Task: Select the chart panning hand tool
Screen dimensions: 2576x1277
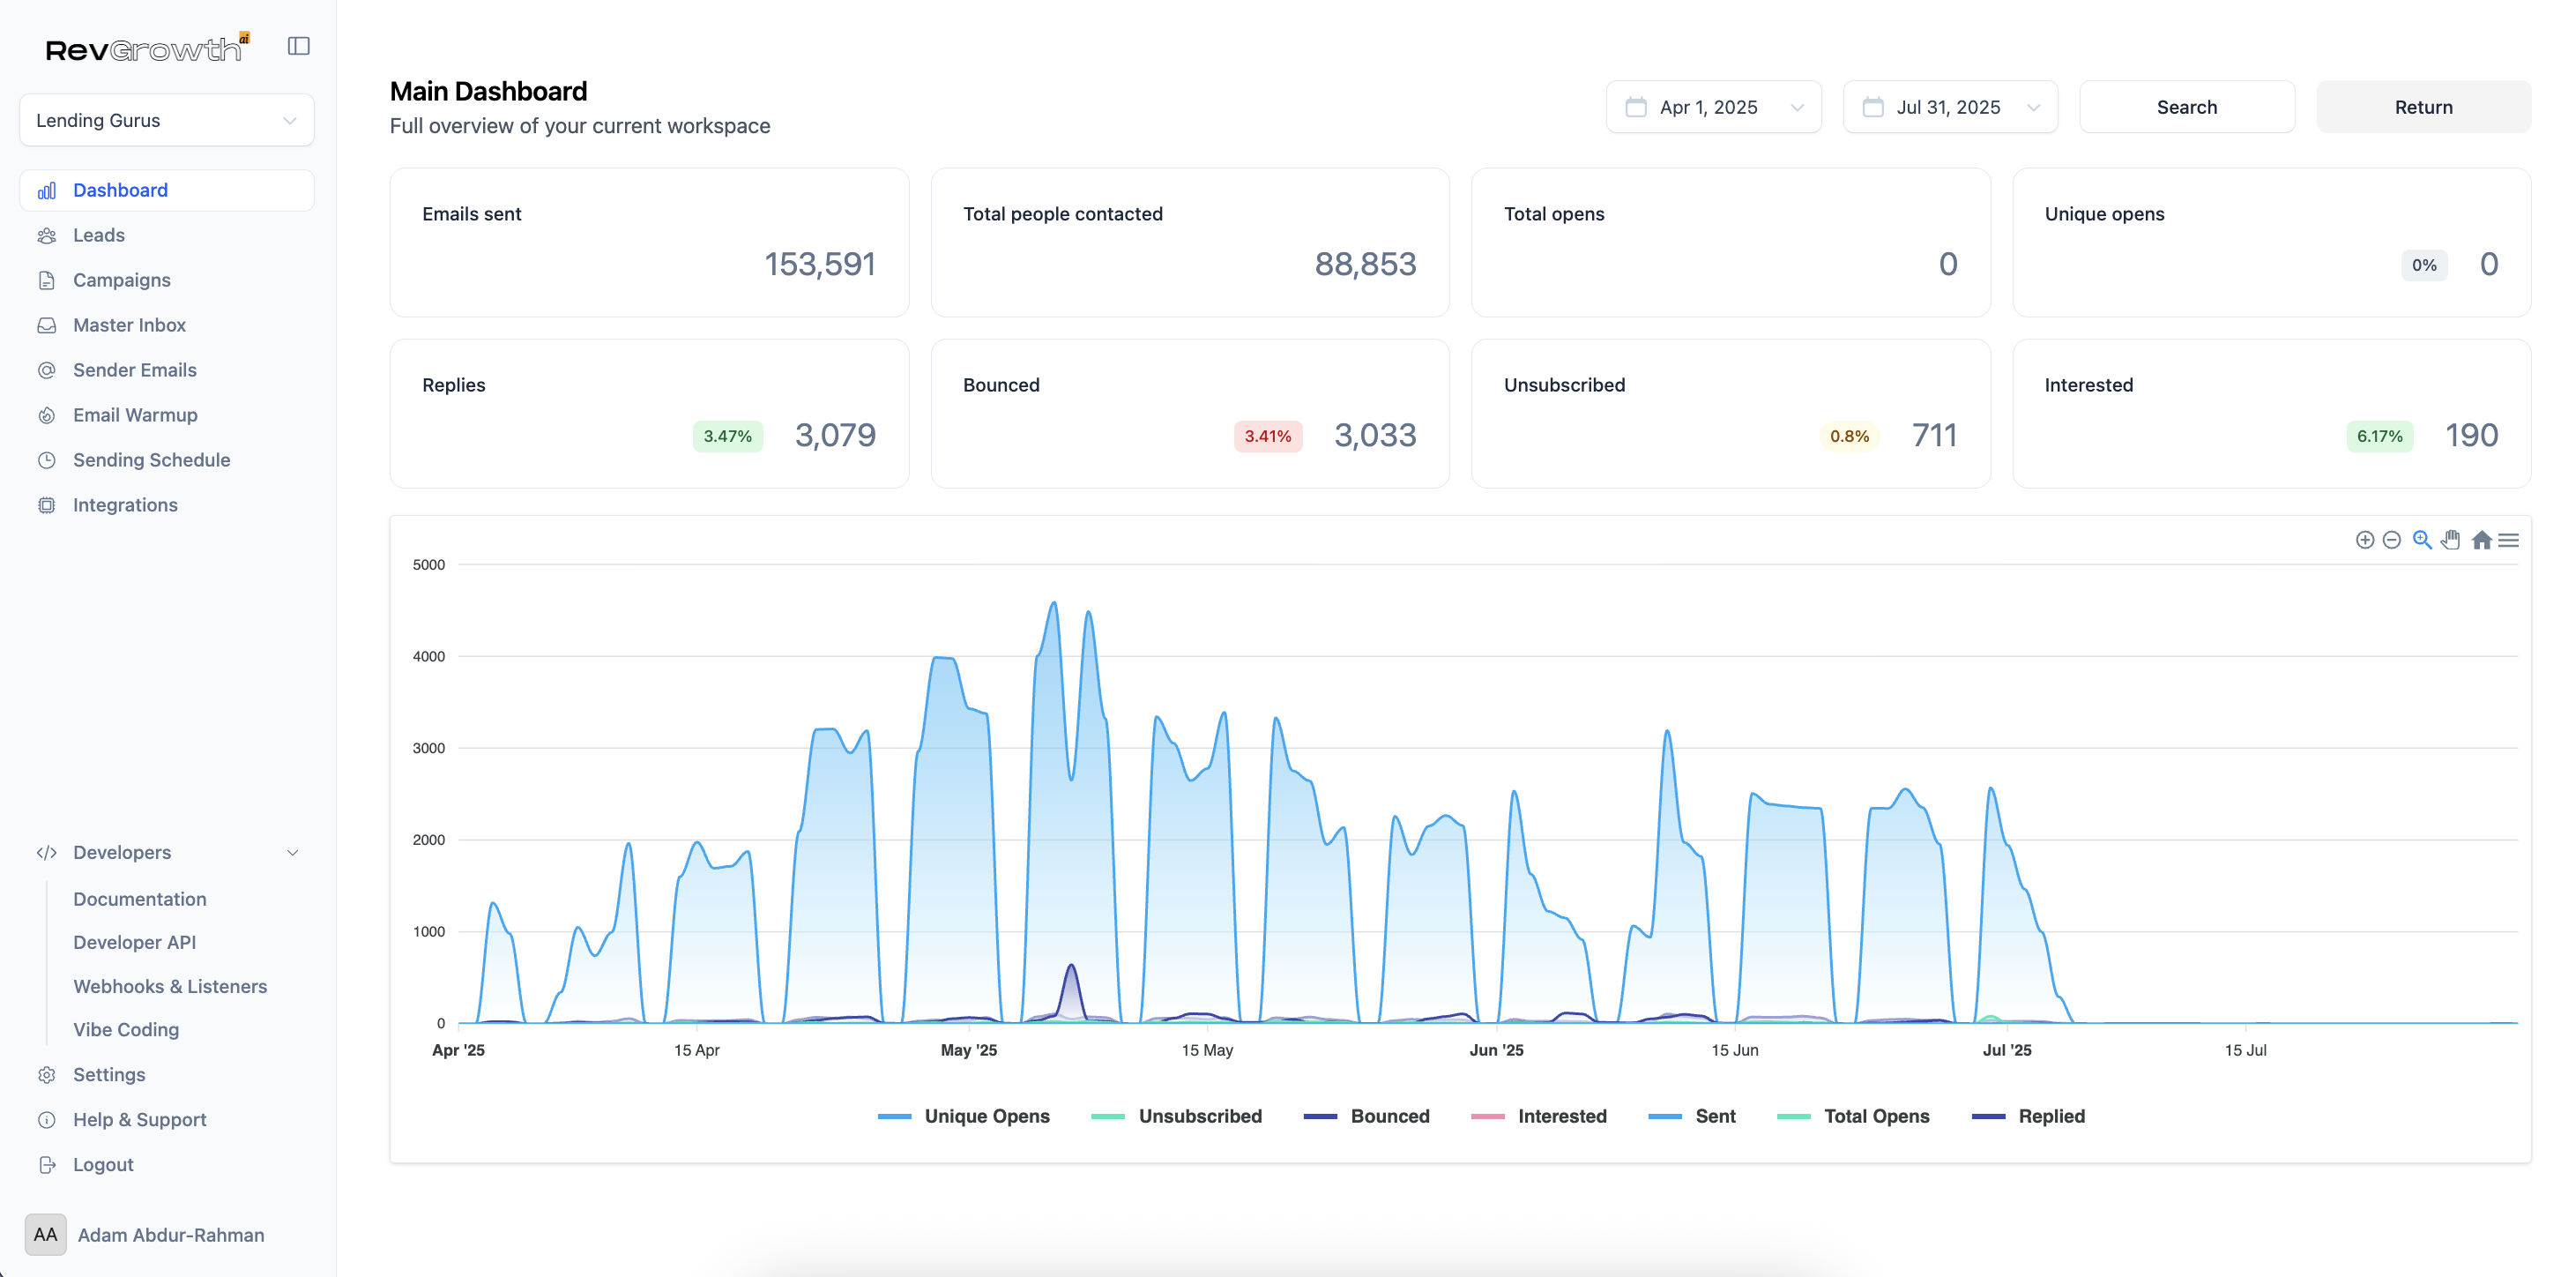Action: coord(2450,540)
